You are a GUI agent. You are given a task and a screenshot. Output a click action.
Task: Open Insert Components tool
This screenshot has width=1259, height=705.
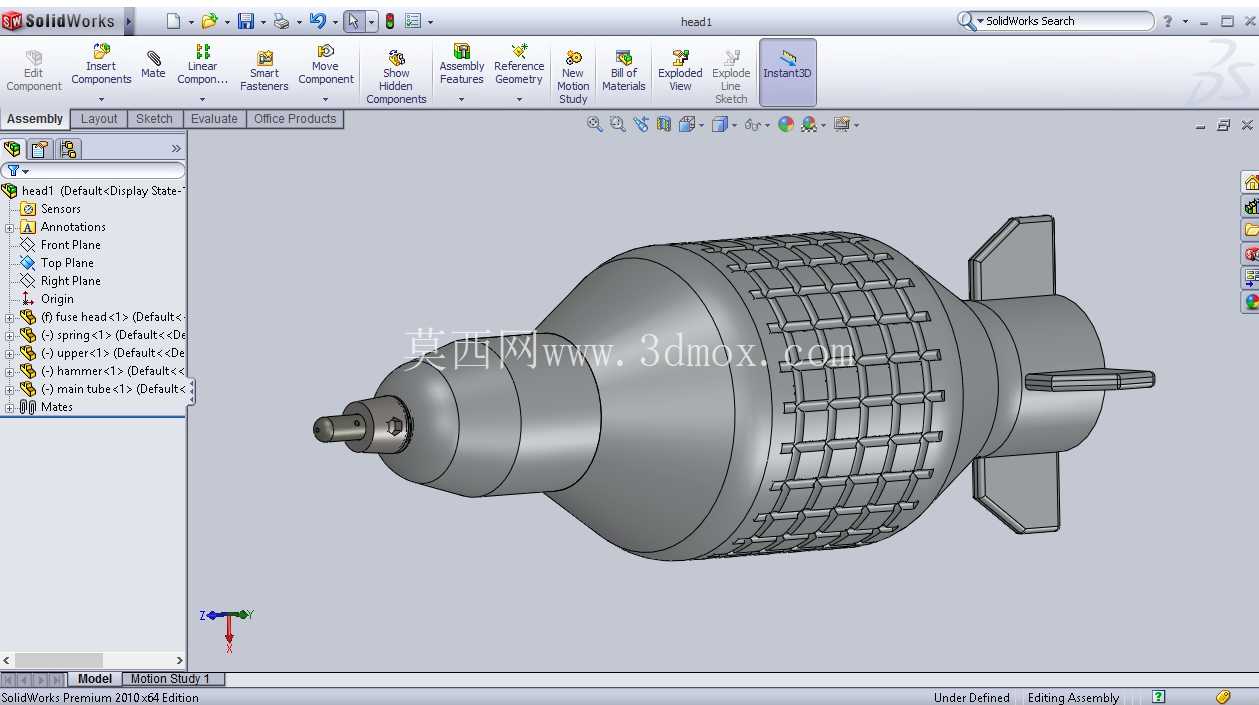101,65
